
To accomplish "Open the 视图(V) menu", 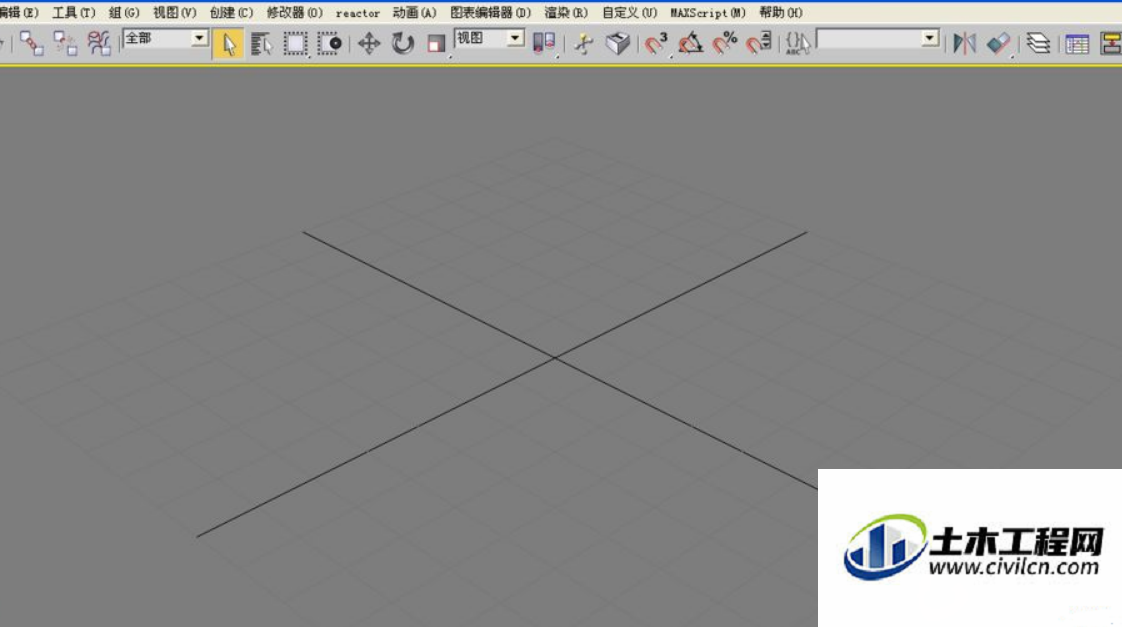I will point(175,13).
